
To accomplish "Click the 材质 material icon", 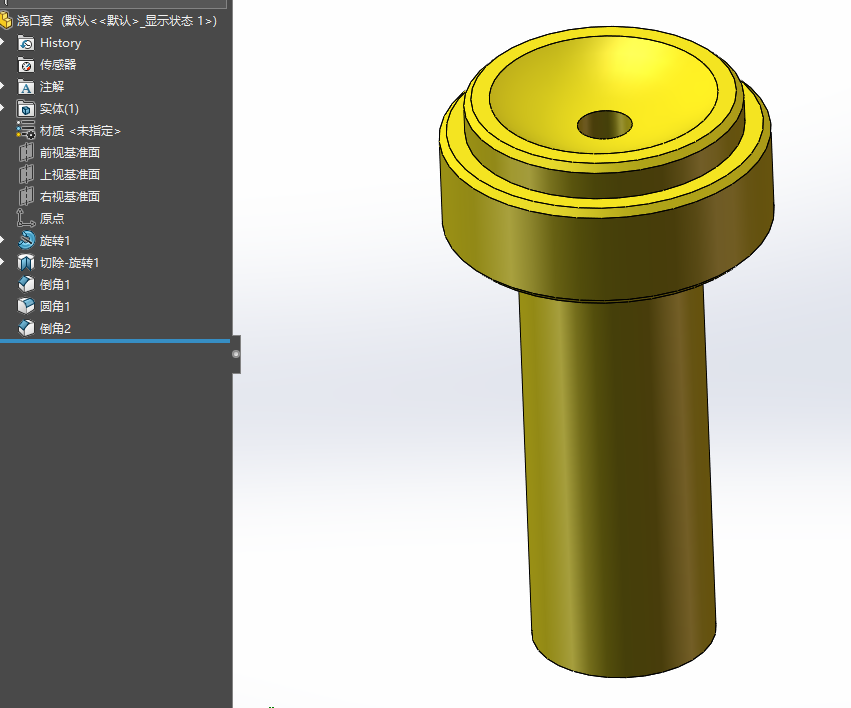I will [x=26, y=130].
